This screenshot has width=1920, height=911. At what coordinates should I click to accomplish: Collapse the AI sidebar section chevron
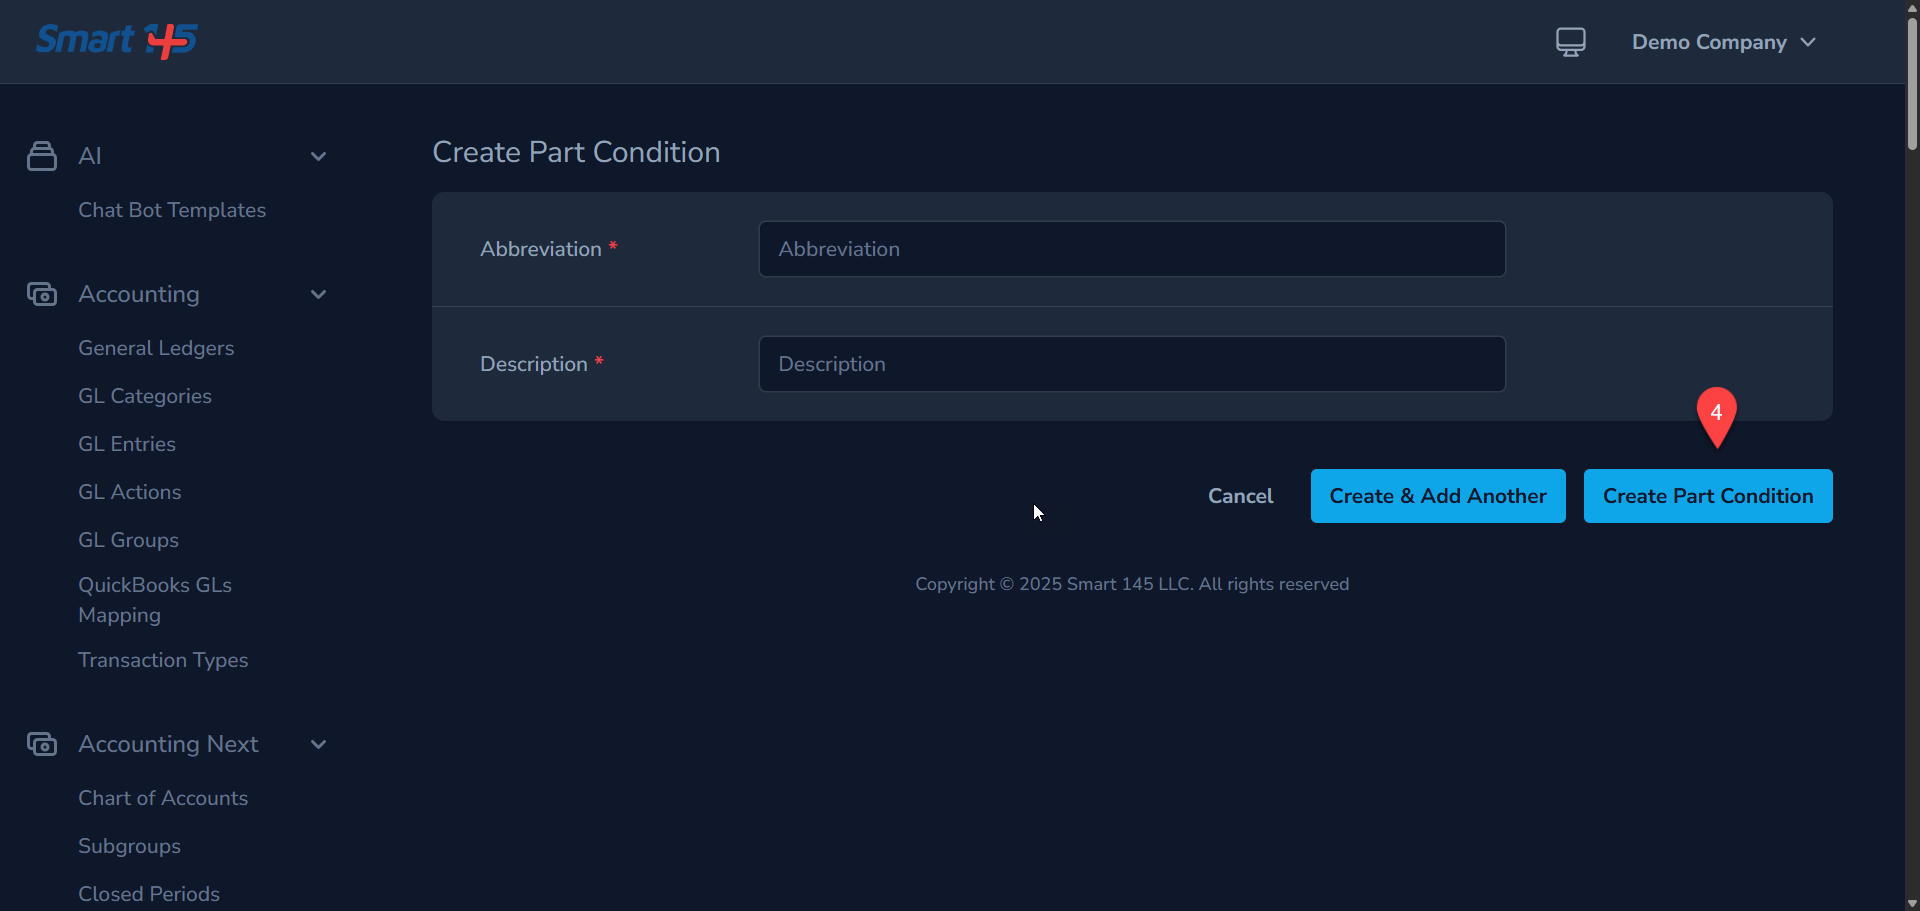click(318, 156)
